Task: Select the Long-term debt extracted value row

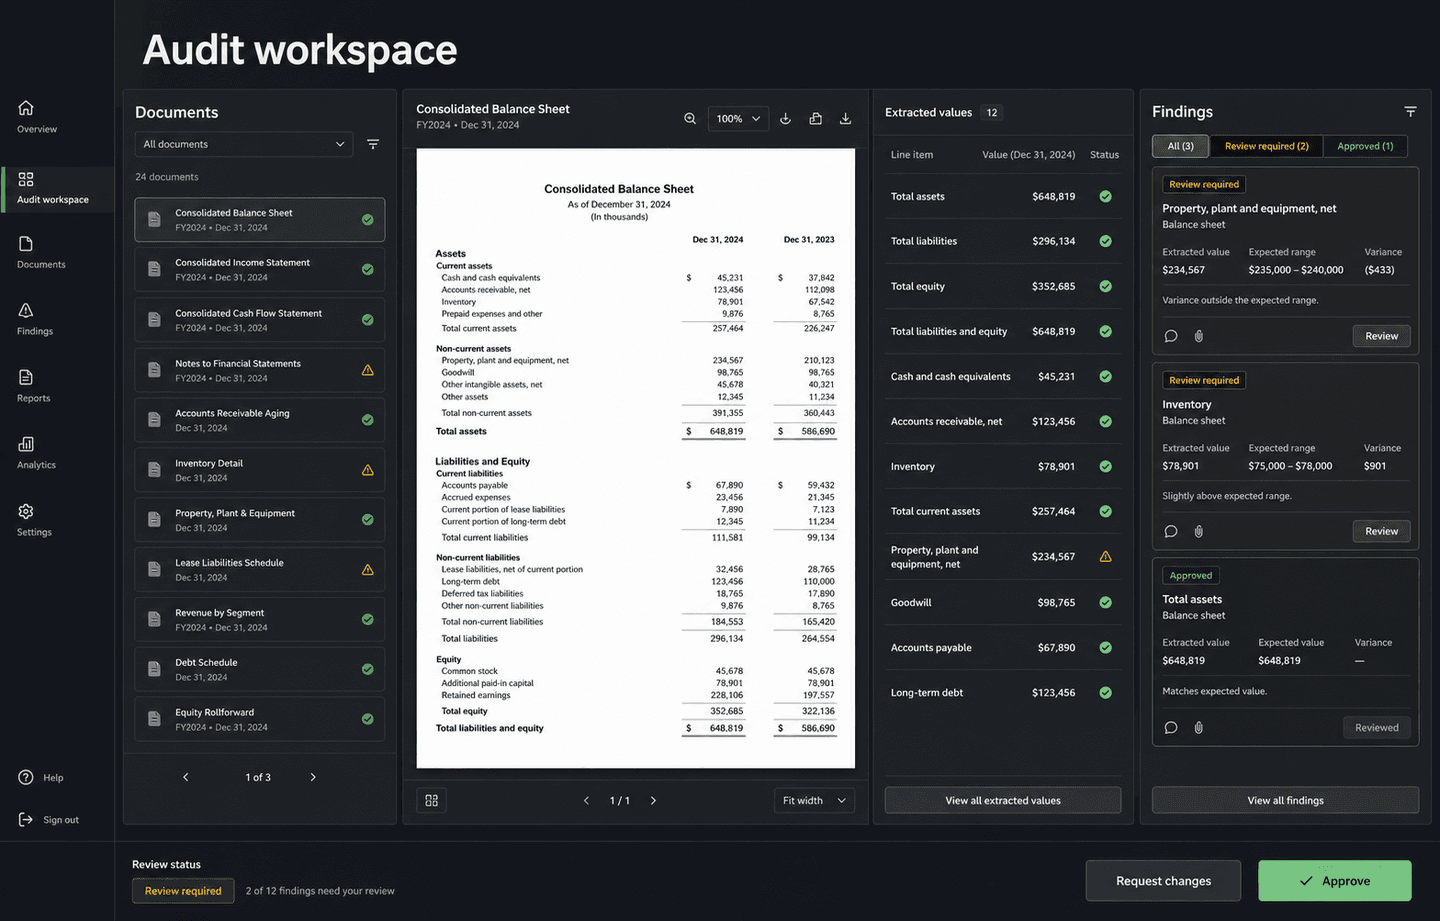Action: (1003, 693)
